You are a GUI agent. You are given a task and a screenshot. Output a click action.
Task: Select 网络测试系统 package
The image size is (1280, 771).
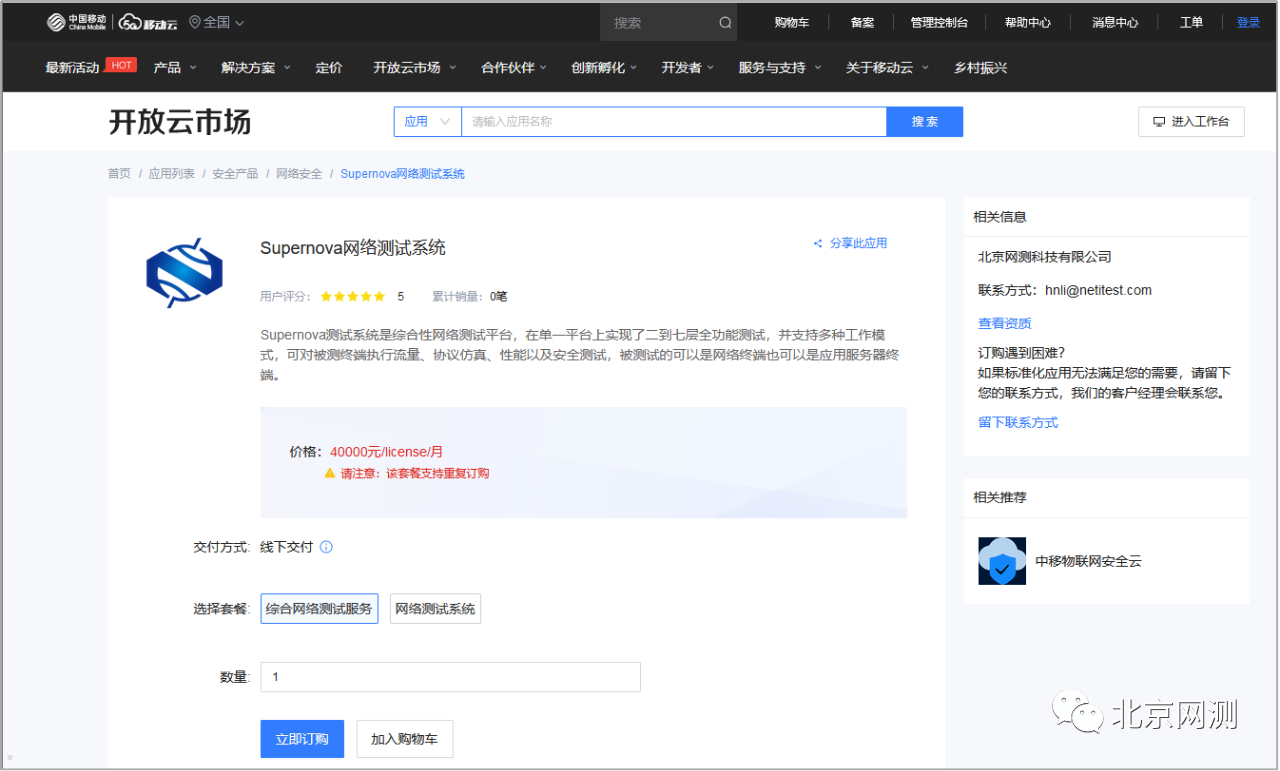click(x=435, y=609)
